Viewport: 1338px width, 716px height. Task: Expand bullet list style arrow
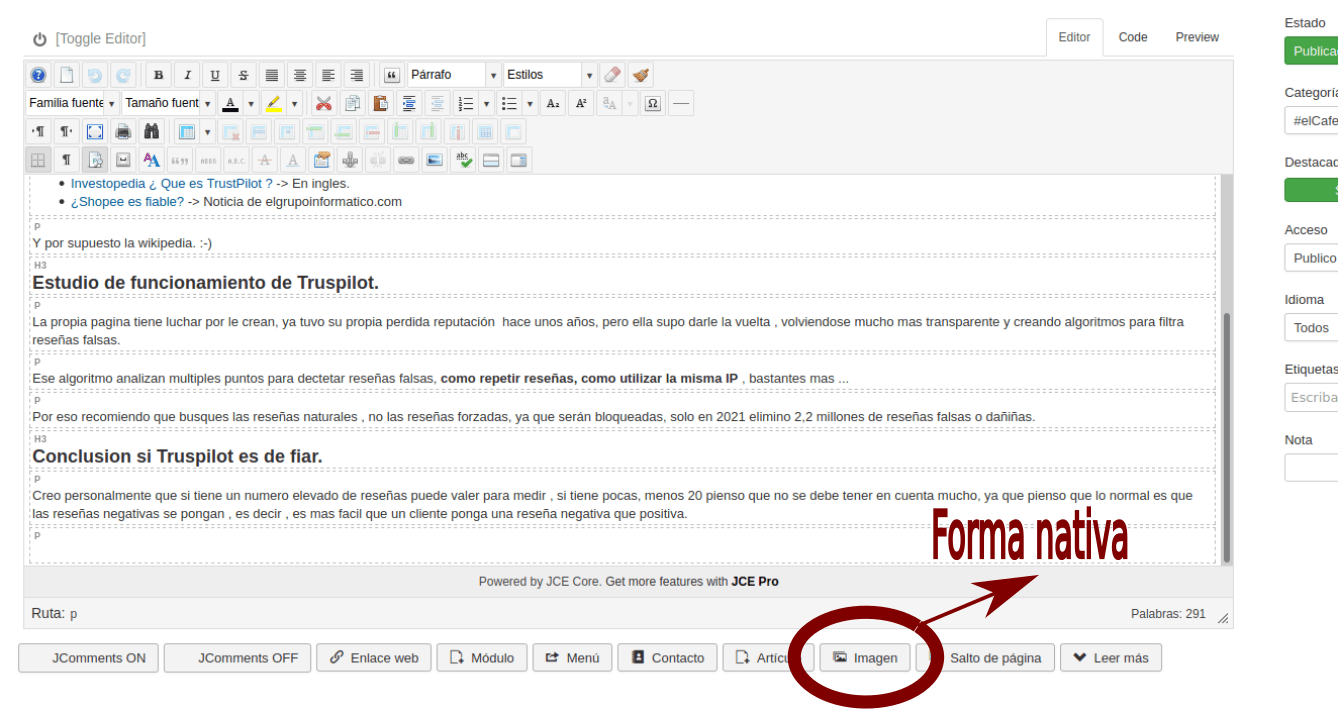point(530,103)
